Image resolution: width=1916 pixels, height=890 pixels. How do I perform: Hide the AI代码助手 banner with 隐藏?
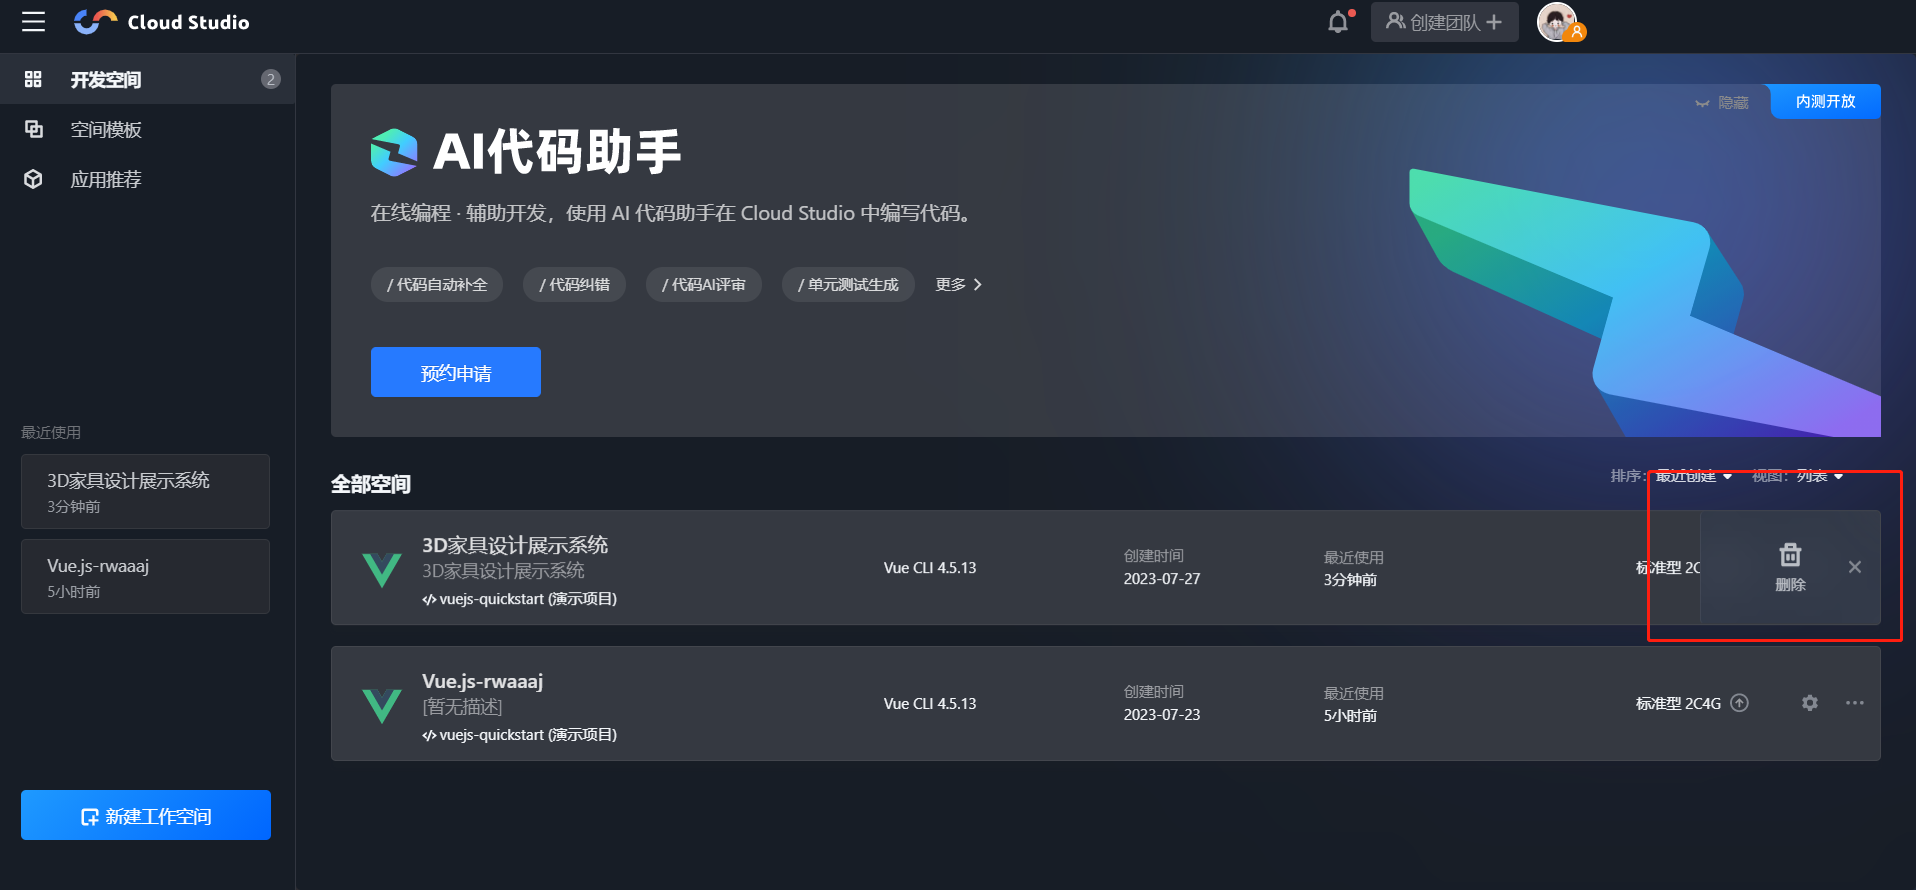1722,102
